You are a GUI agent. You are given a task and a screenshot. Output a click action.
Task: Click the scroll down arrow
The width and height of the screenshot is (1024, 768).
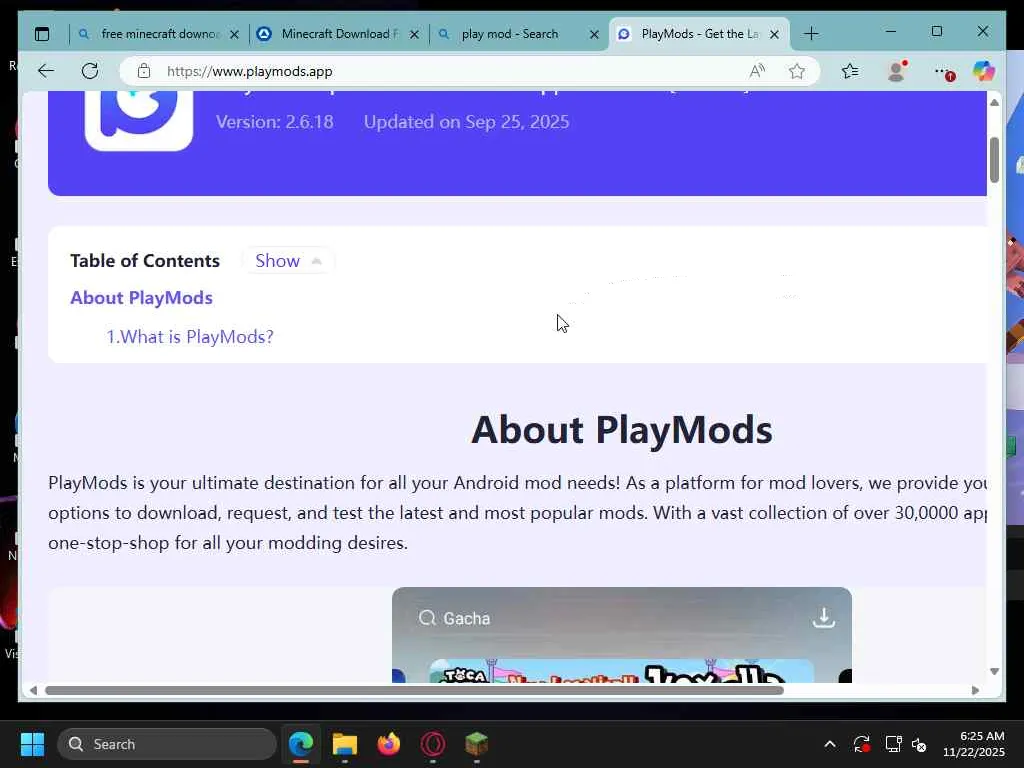coord(995,671)
